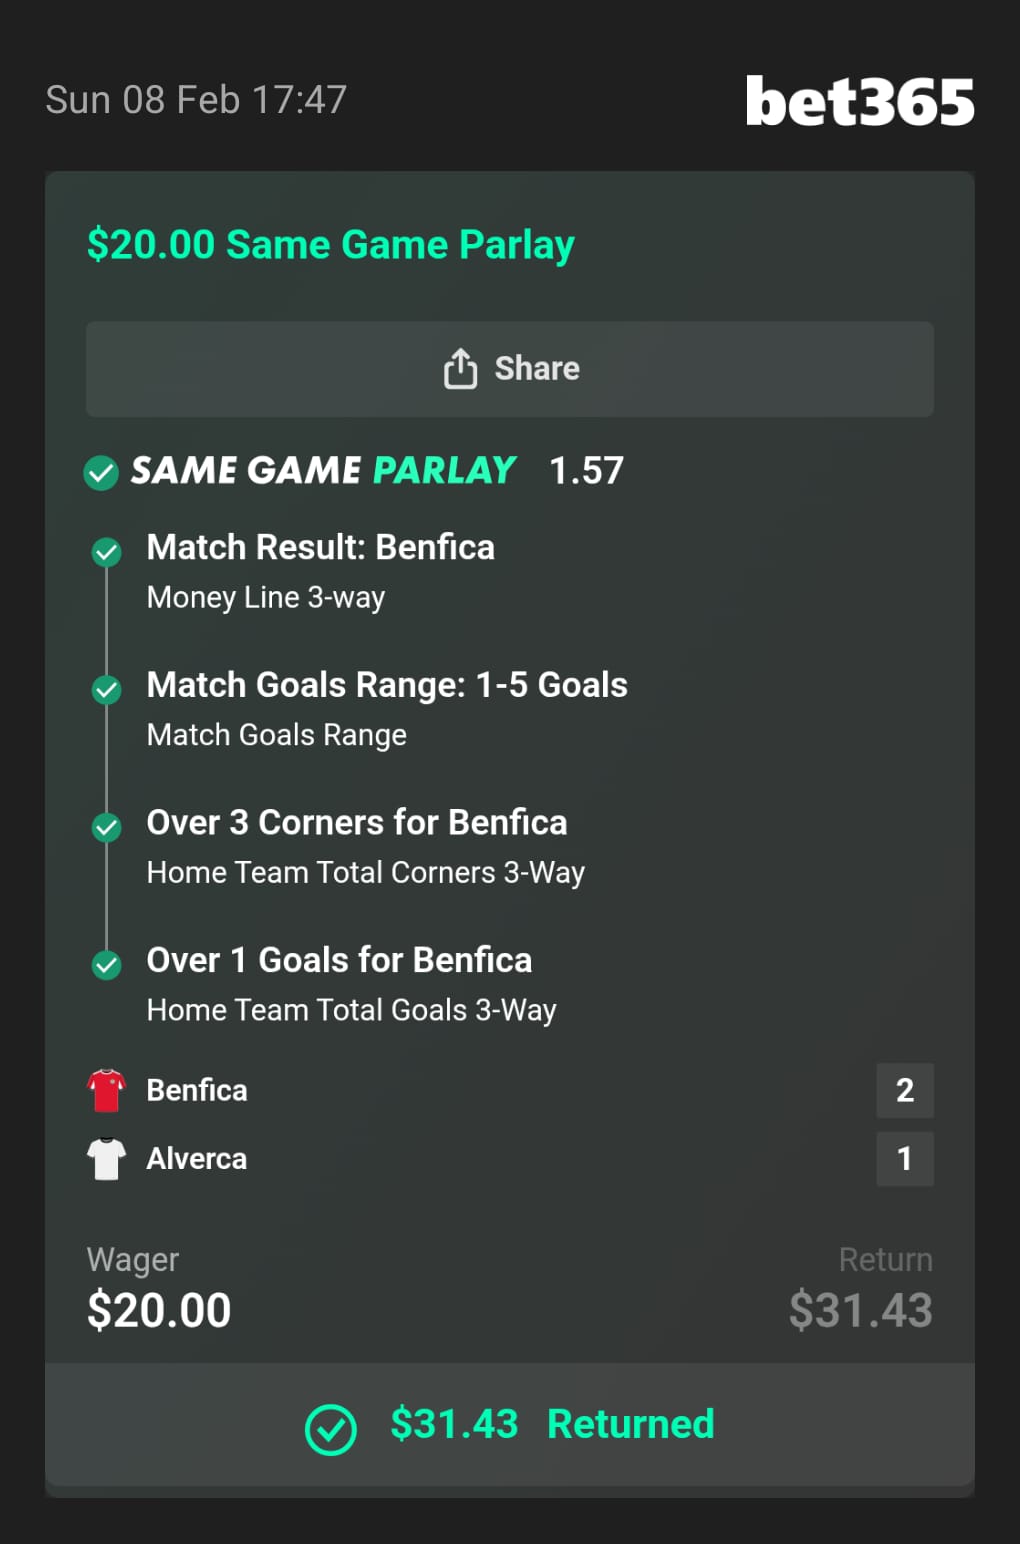Viewport: 1020px width, 1544px height.
Task: Click the red Benfica jersey icon
Action: click(106, 1090)
